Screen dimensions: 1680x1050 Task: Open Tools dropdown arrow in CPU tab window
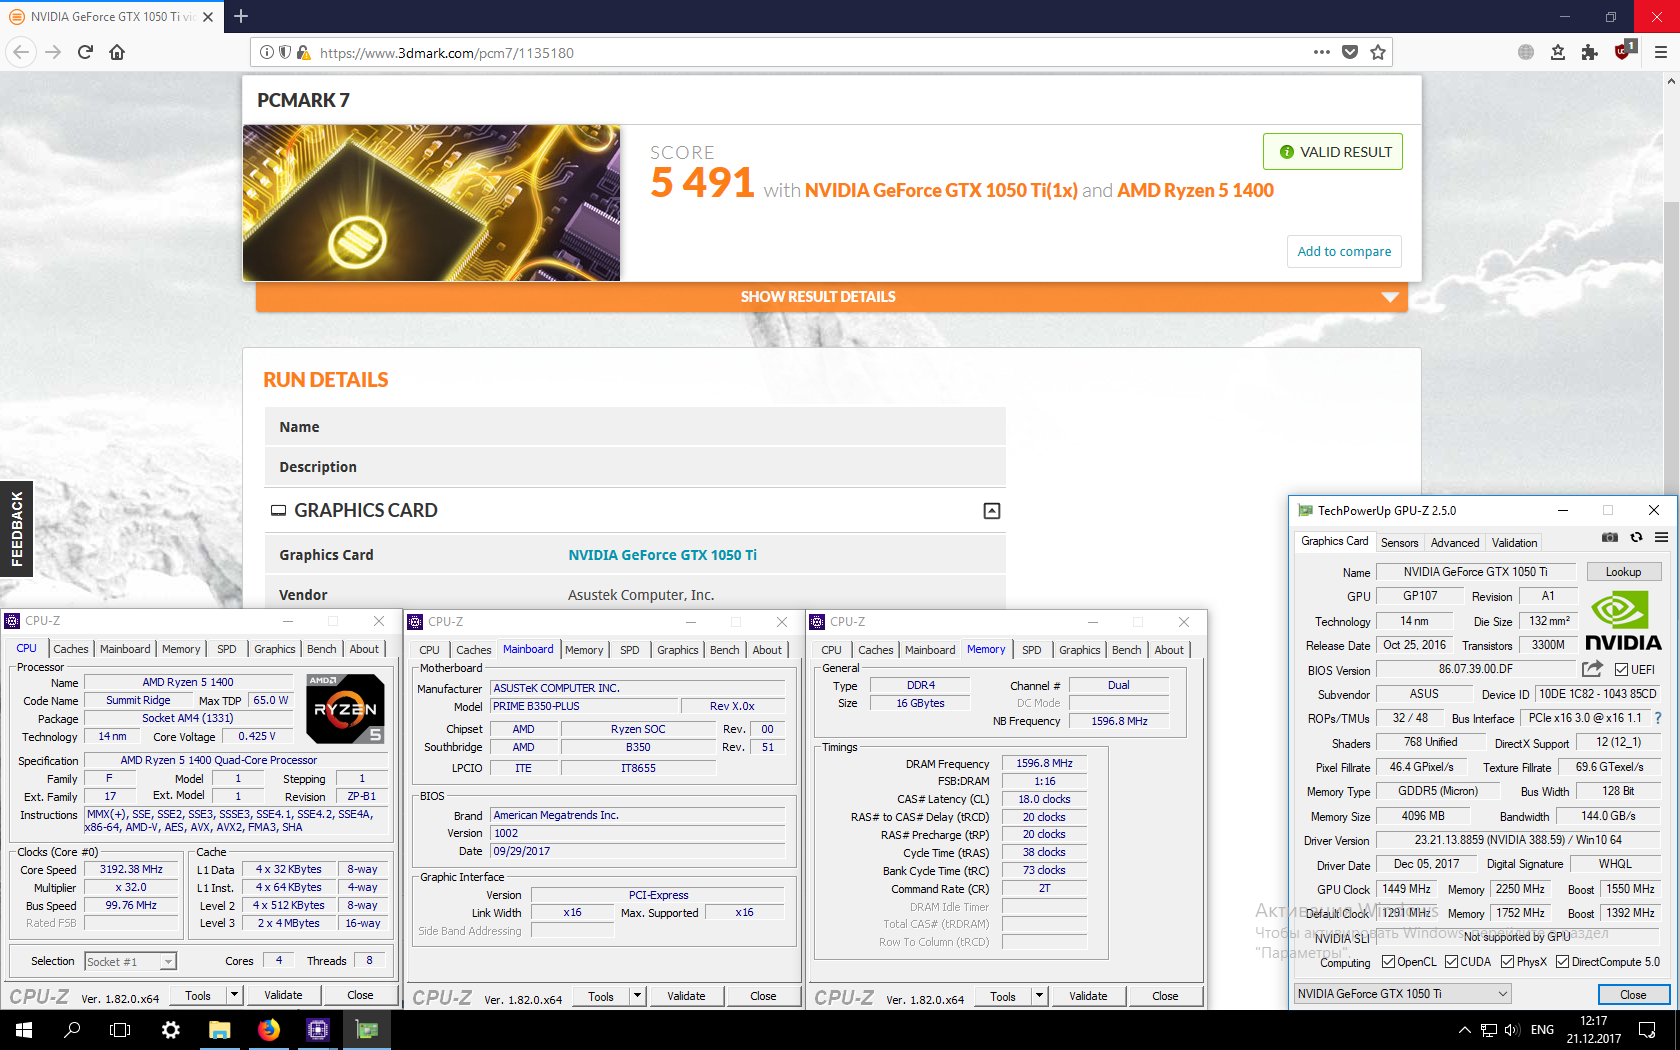coord(234,995)
